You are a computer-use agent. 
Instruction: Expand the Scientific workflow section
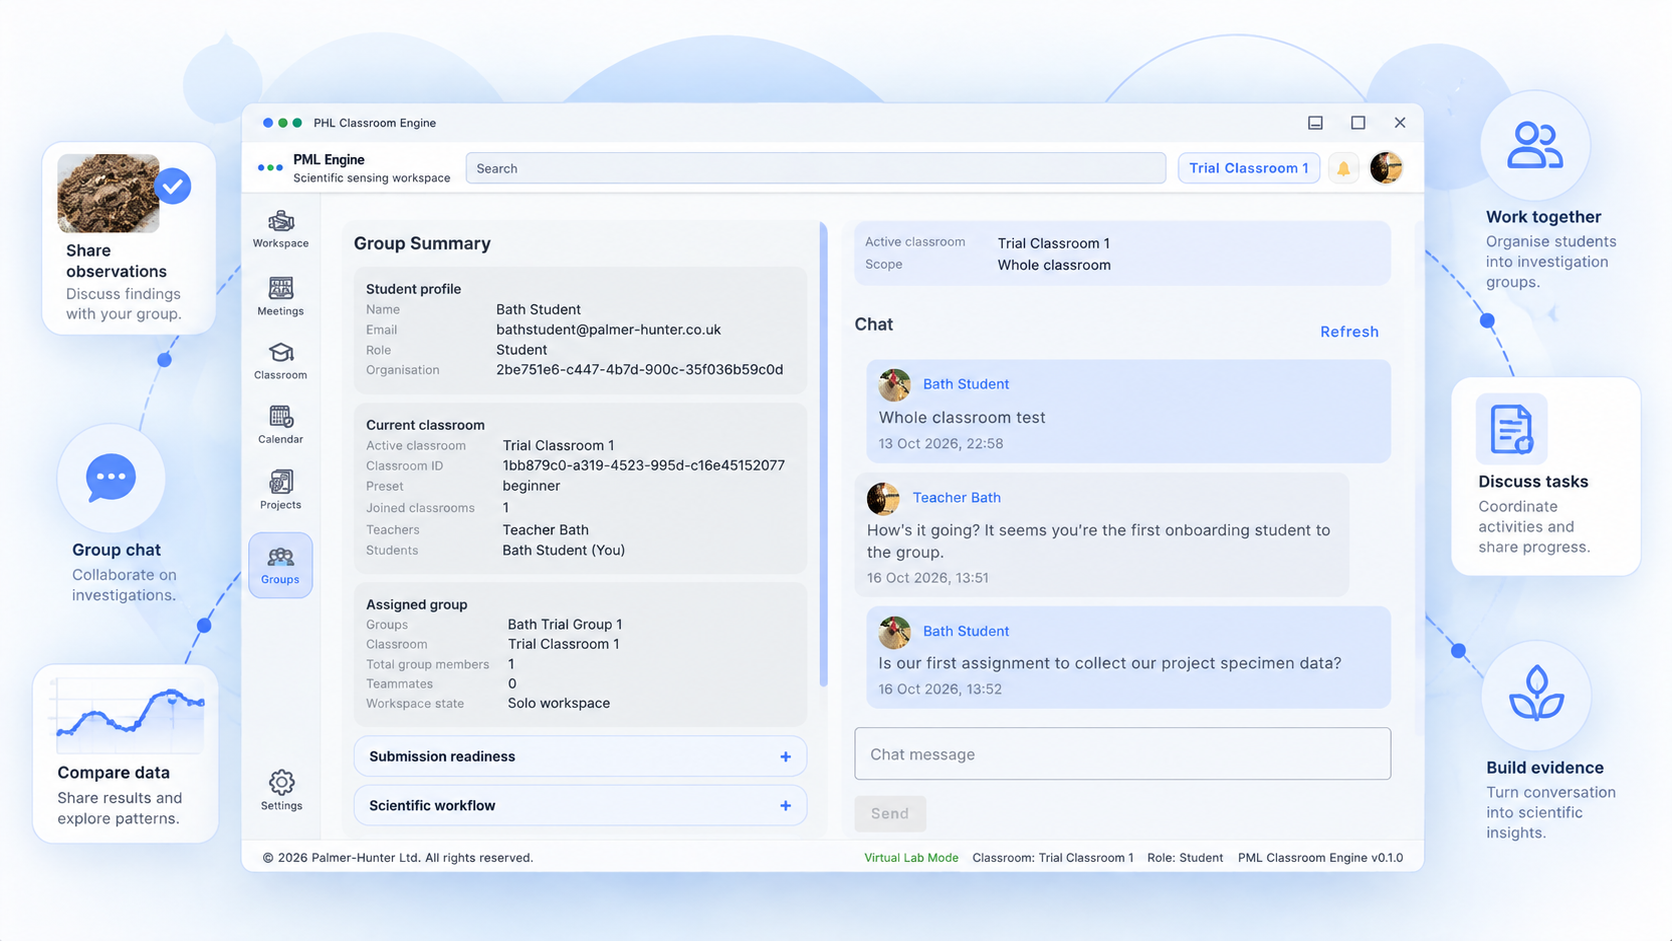tap(580, 805)
